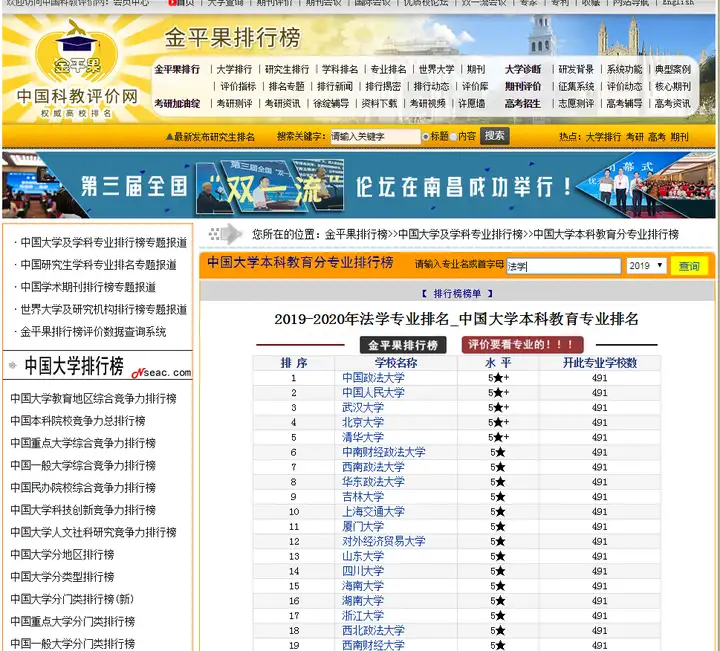Click the 排行榜榜单 link above the title
The width and height of the screenshot is (720, 651).
(457, 293)
